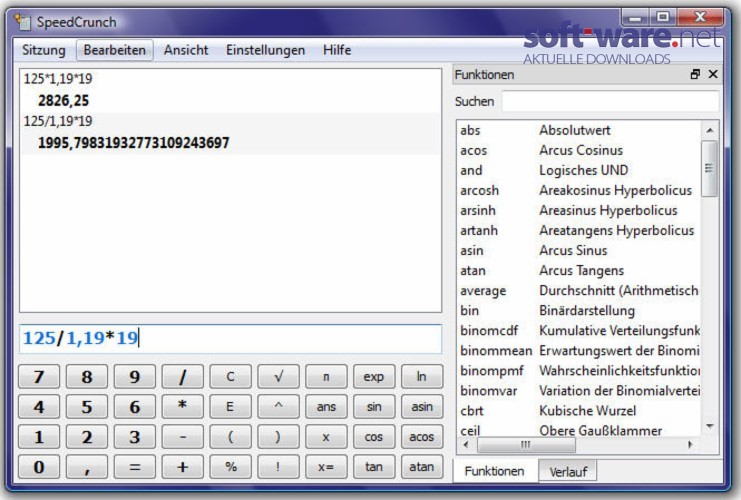741x500 pixels.
Task: Close the Funktionen dock panel
Action: 713,74
